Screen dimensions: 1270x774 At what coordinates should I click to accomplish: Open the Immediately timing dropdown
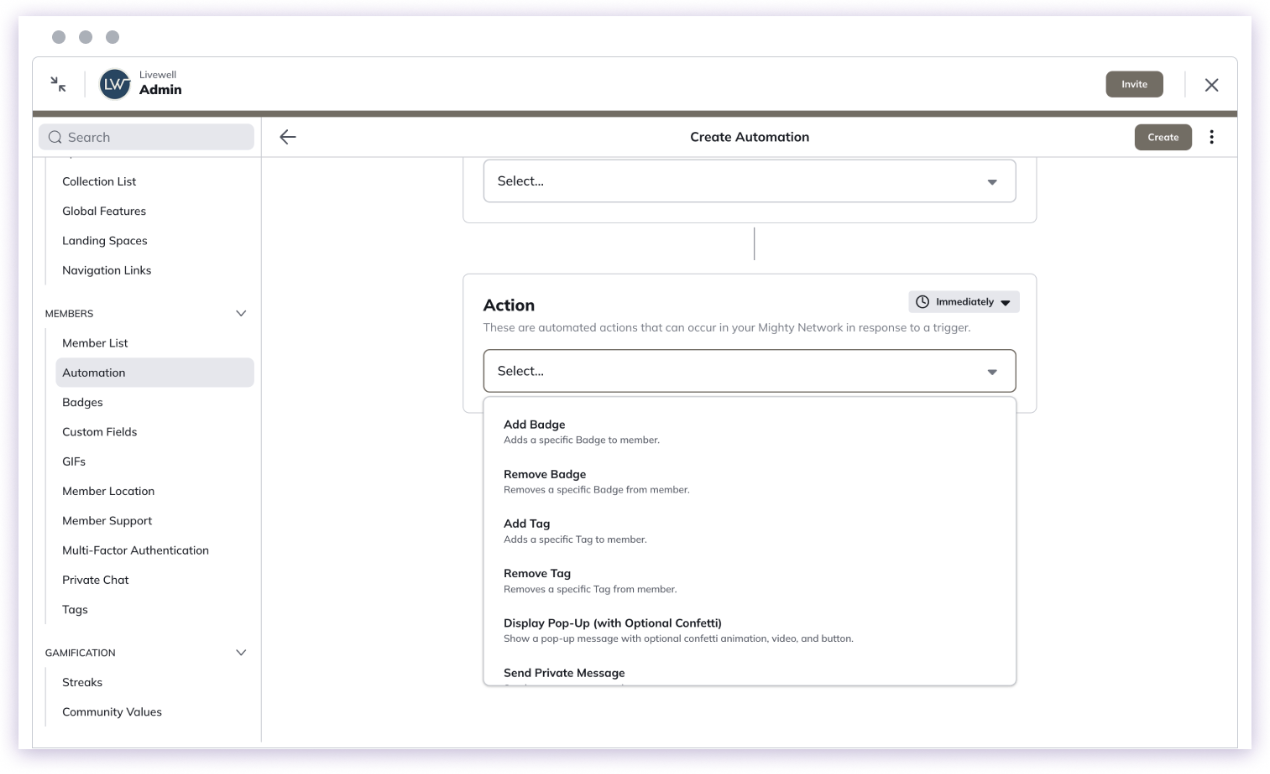(964, 302)
